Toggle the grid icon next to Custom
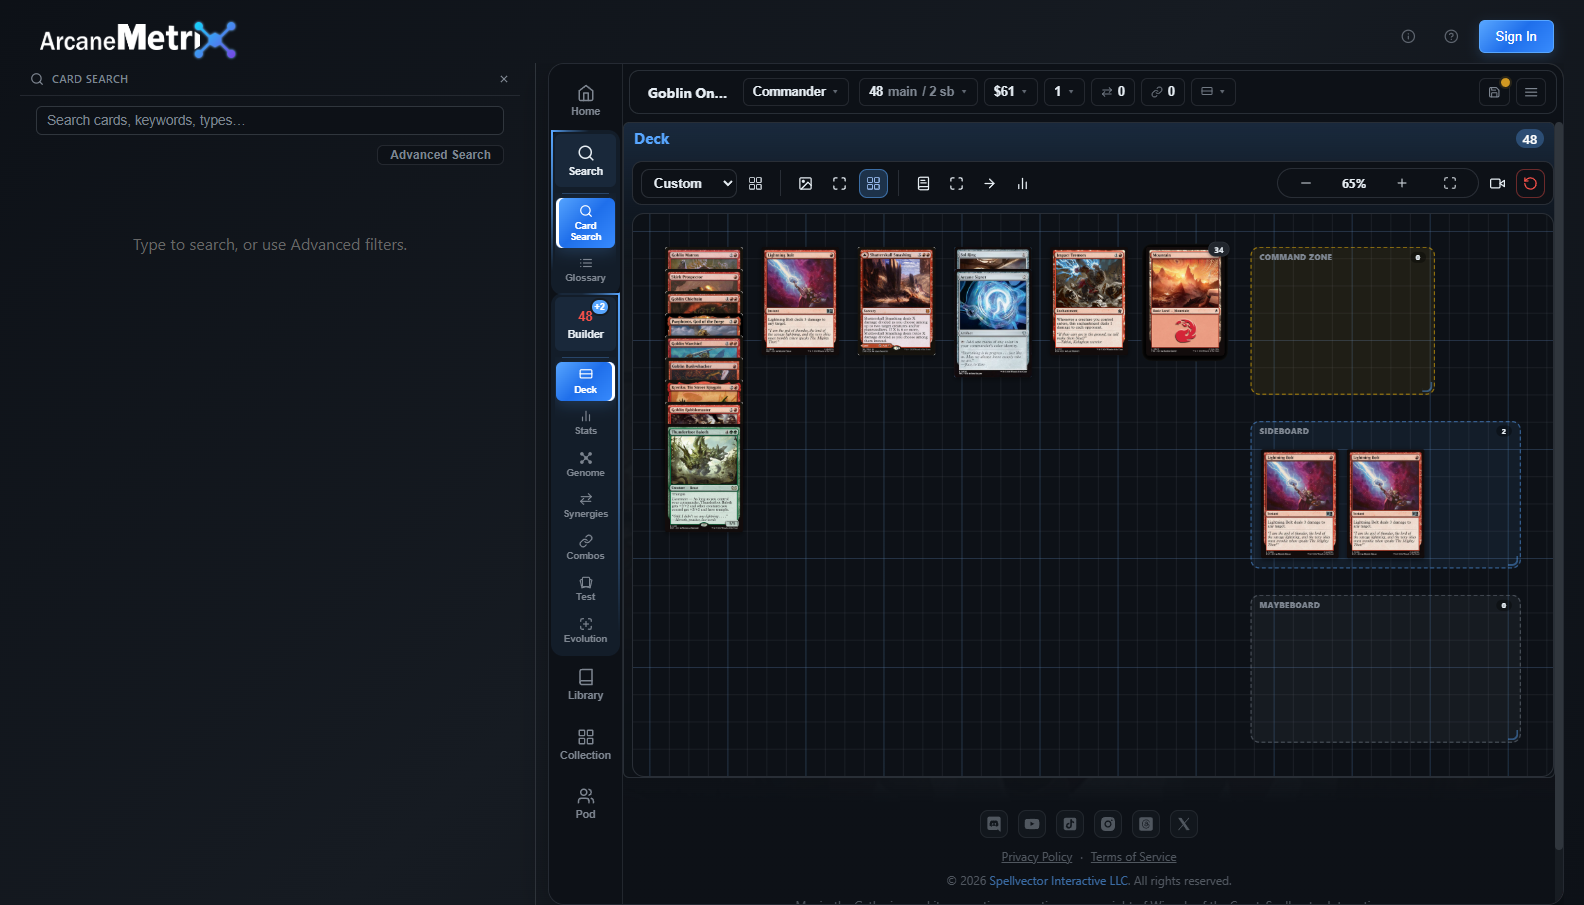The width and height of the screenshot is (1584, 905). (x=755, y=183)
